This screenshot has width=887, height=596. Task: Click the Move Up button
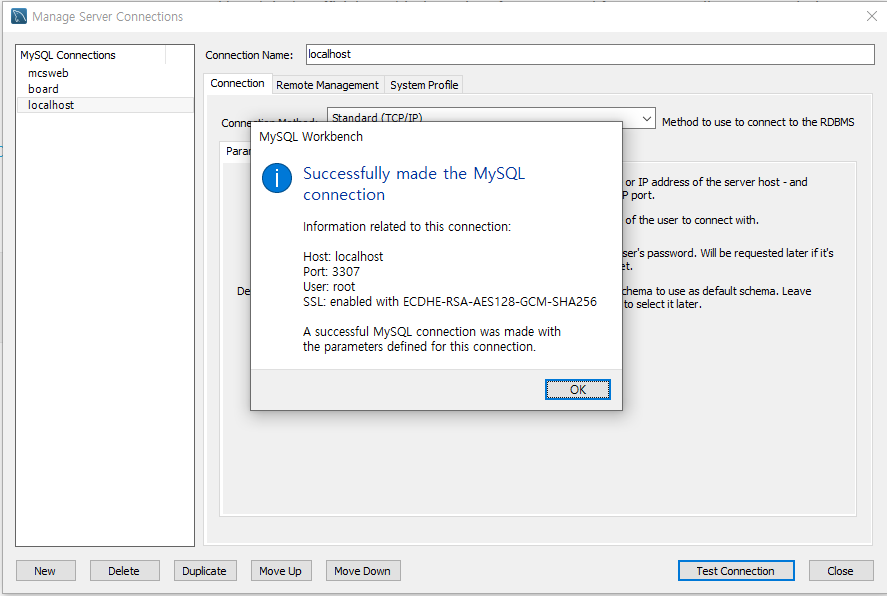[x=281, y=571]
